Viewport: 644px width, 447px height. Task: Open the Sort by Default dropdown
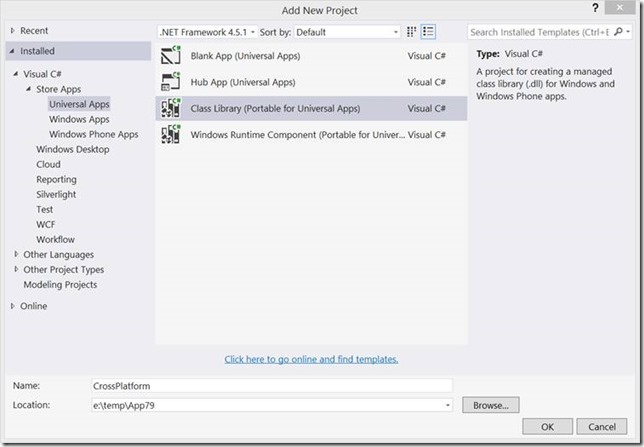pyautogui.click(x=347, y=32)
